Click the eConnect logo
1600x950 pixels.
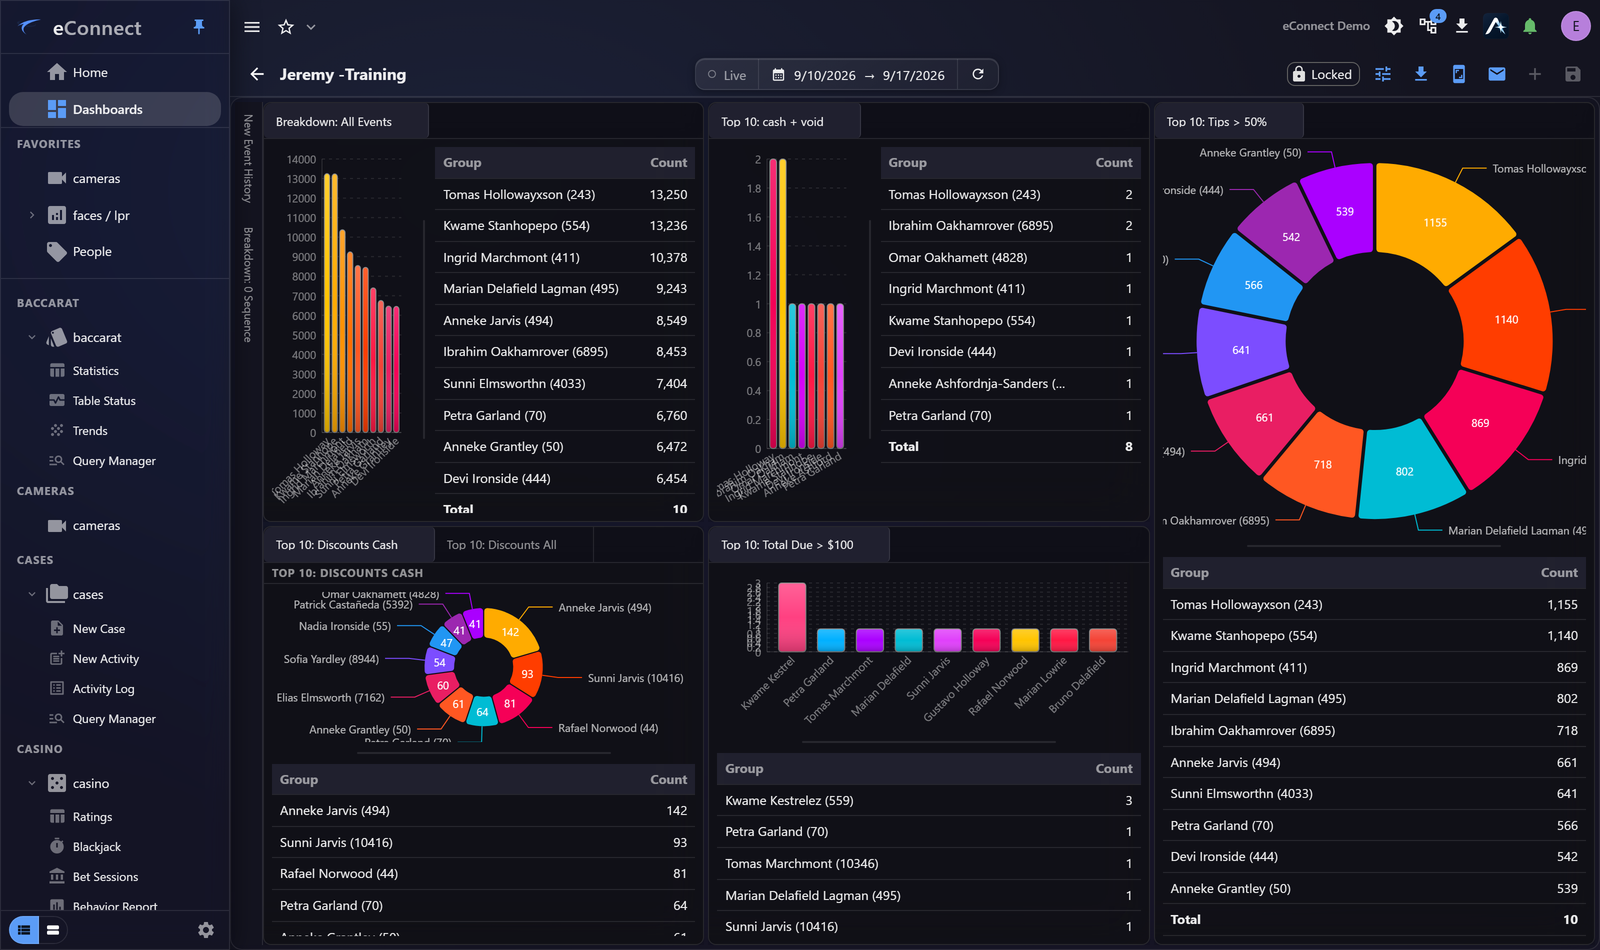point(80,28)
